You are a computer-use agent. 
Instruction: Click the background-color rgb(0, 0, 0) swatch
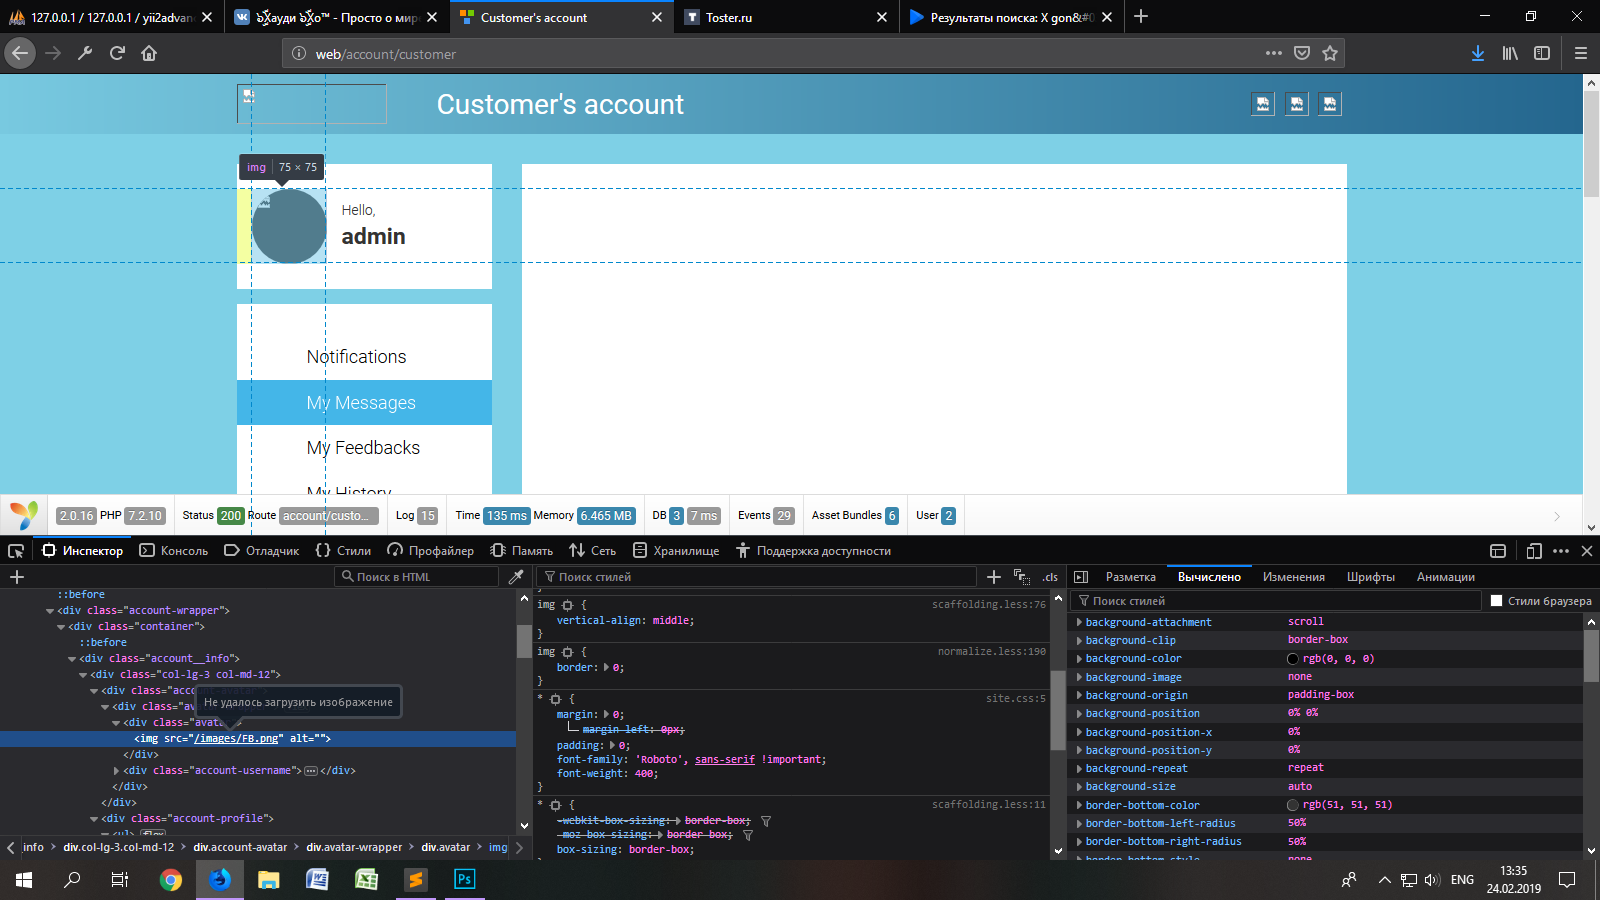pos(1293,659)
